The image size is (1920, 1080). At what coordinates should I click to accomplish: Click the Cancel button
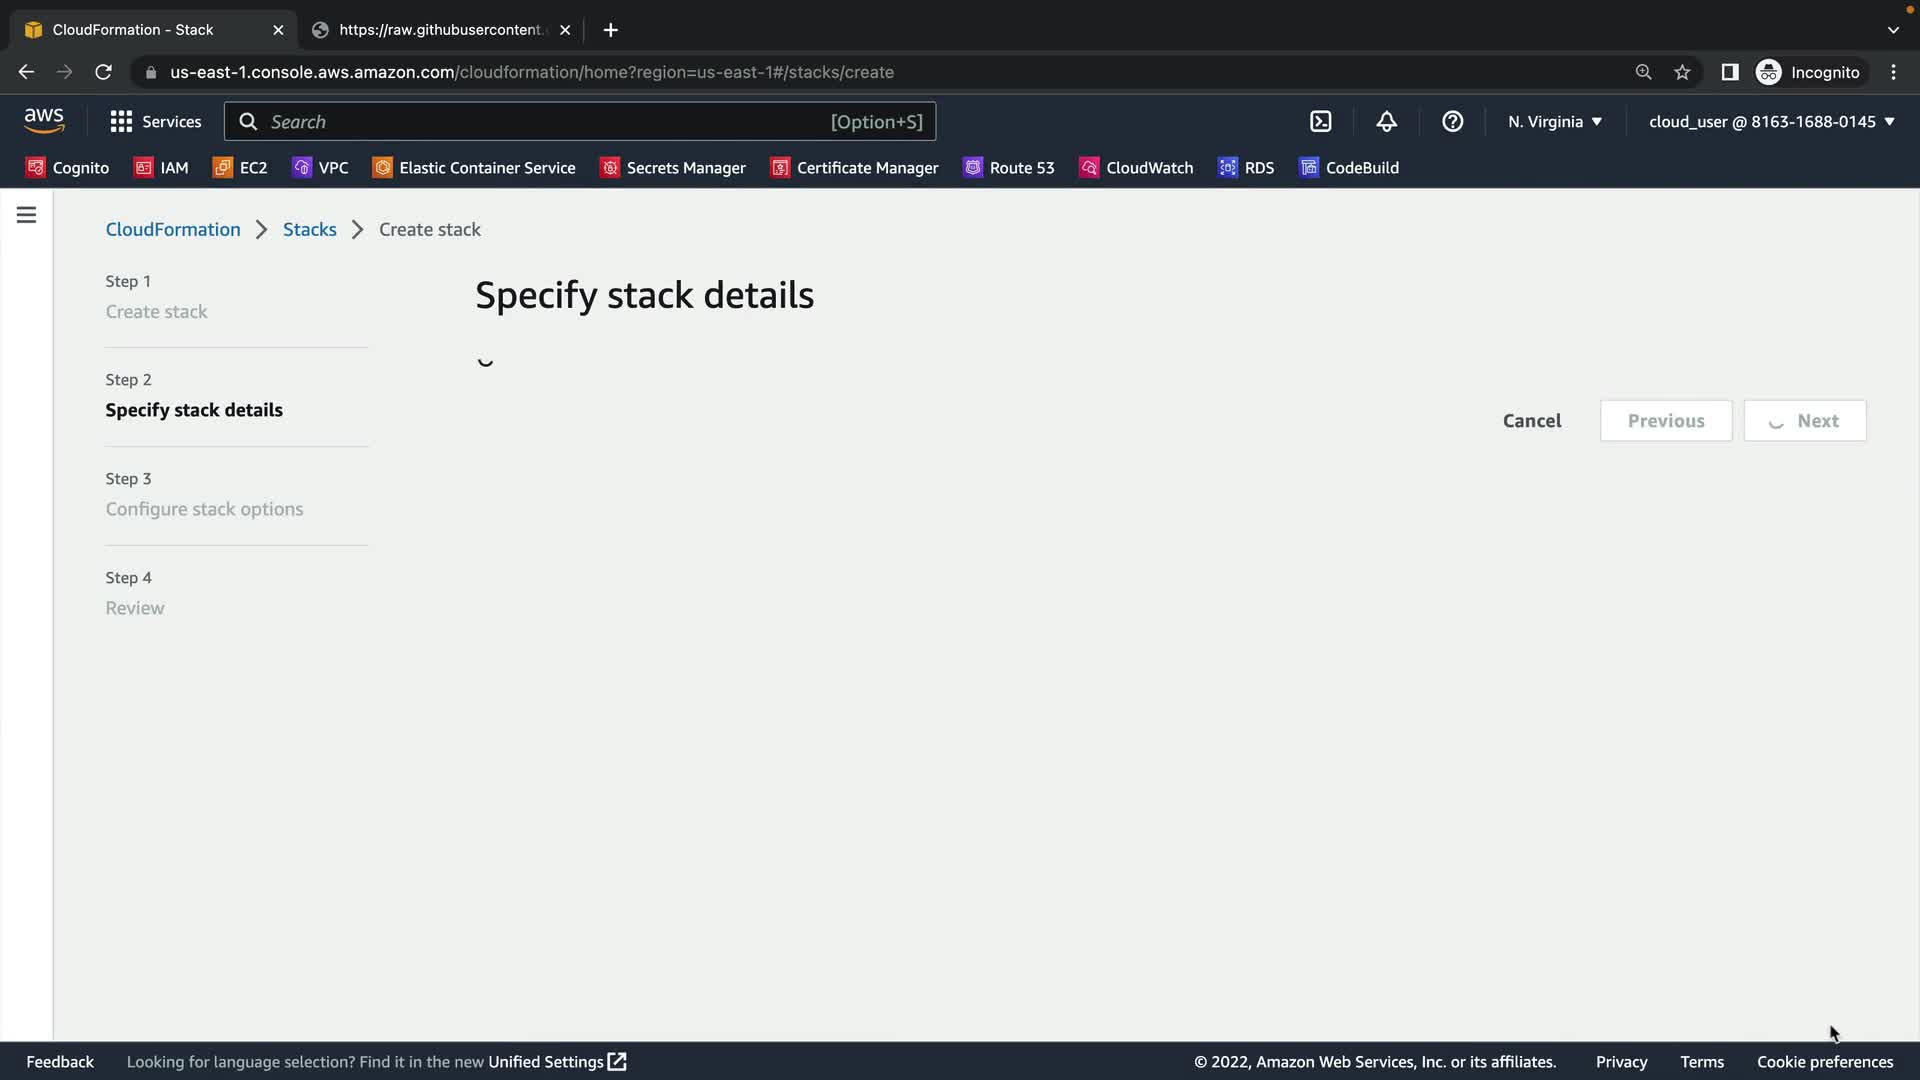coord(1531,421)
